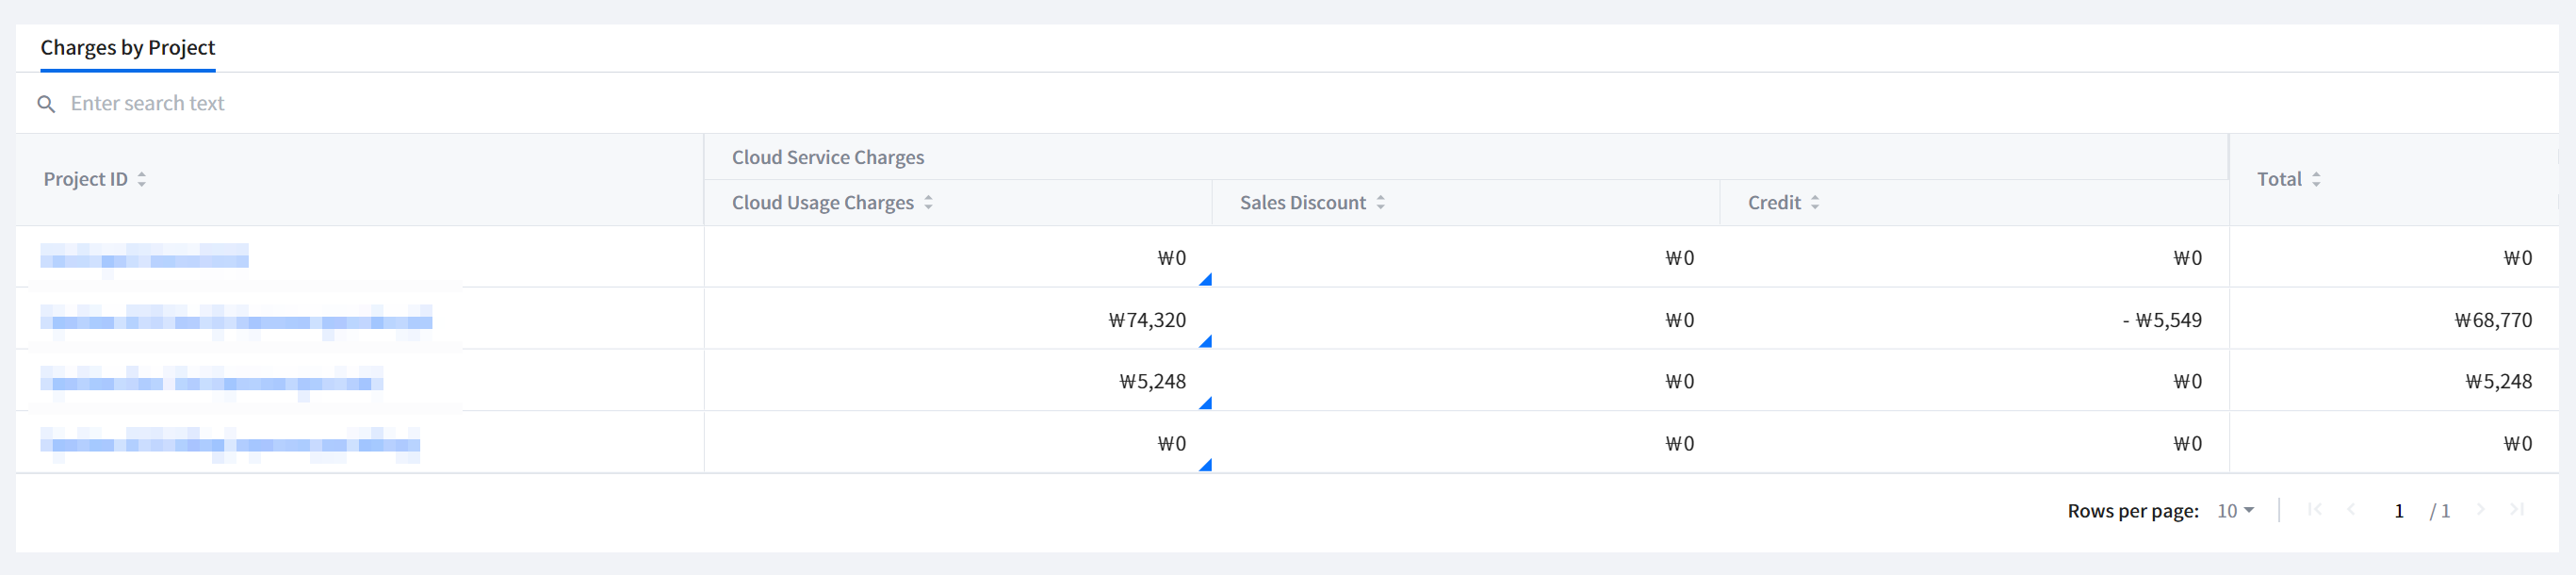
Task: Sort by Sales Discount column
Action: tap(1380, 203)
